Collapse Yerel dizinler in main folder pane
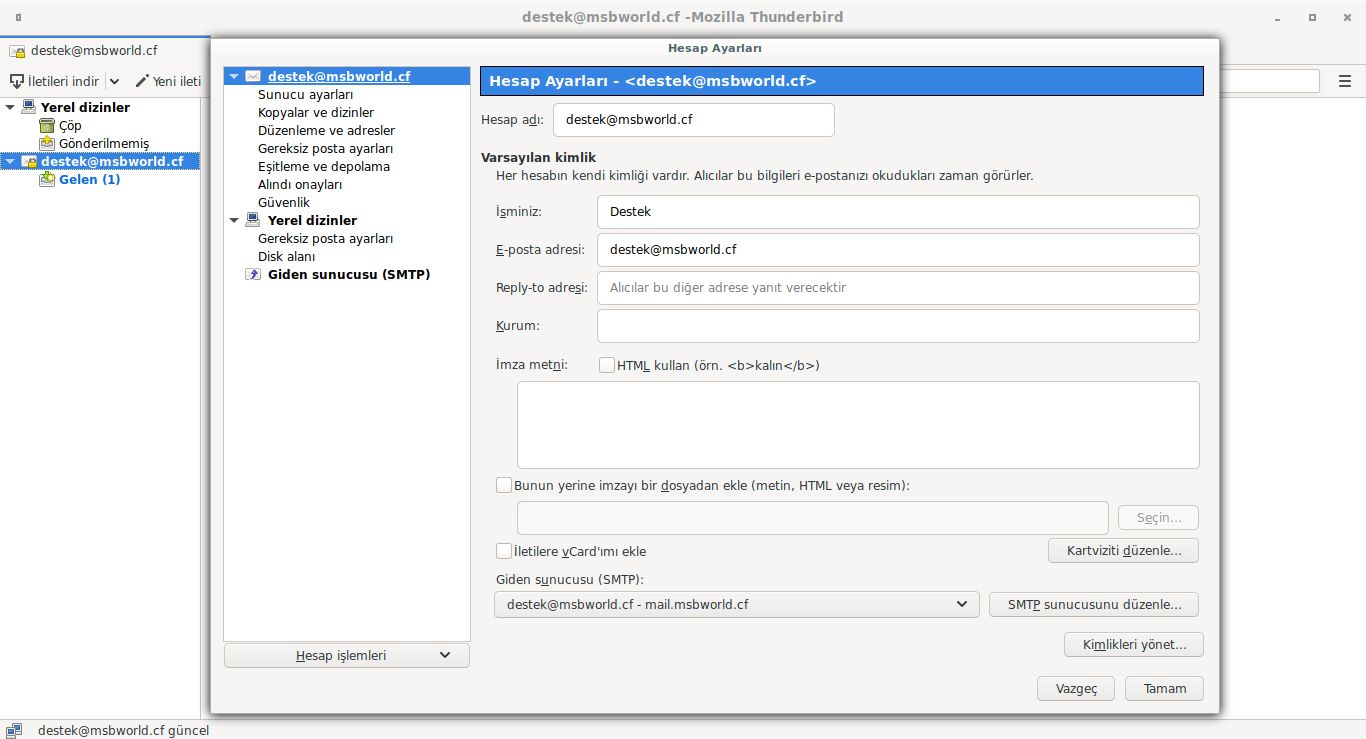1366x739 pixels. point(10,107)
